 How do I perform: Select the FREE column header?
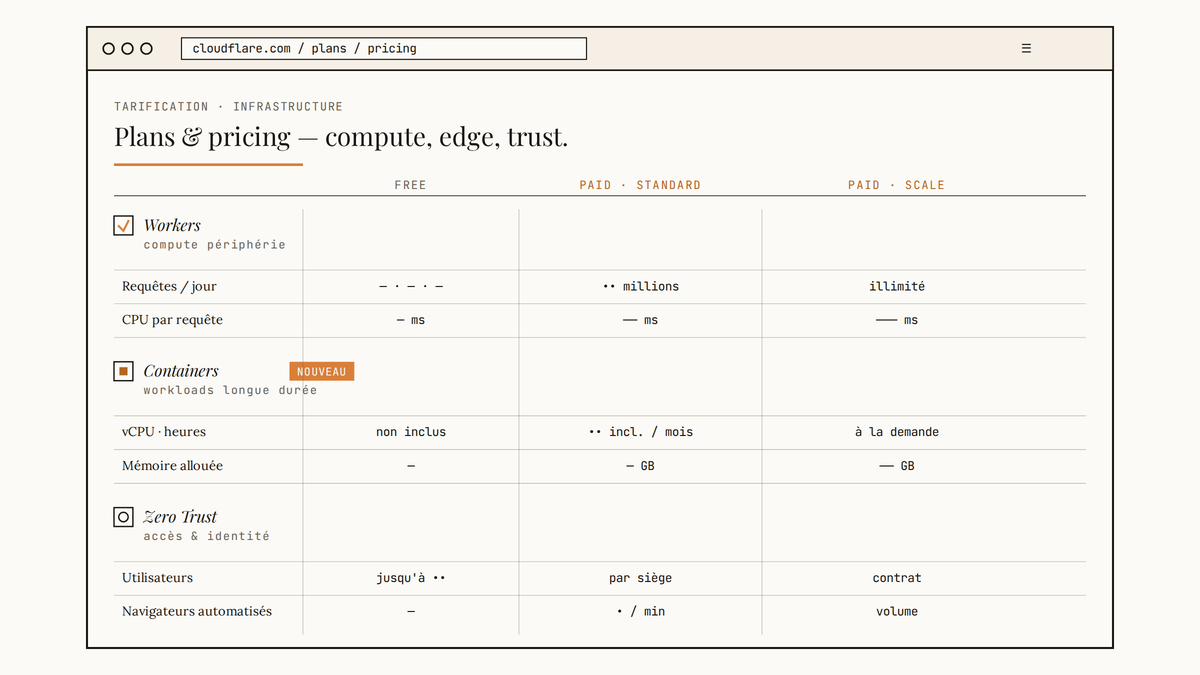click(410, 185)
